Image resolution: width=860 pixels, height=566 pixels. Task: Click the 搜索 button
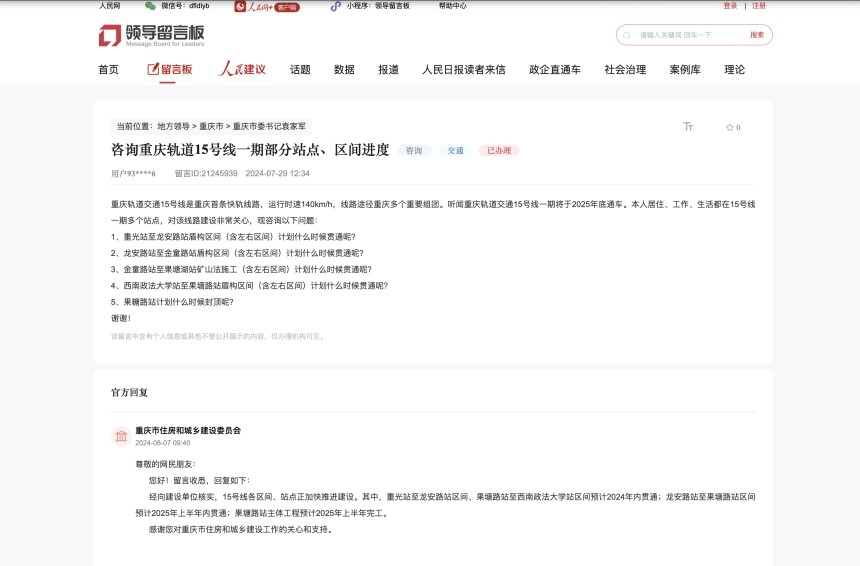(757, 35)
